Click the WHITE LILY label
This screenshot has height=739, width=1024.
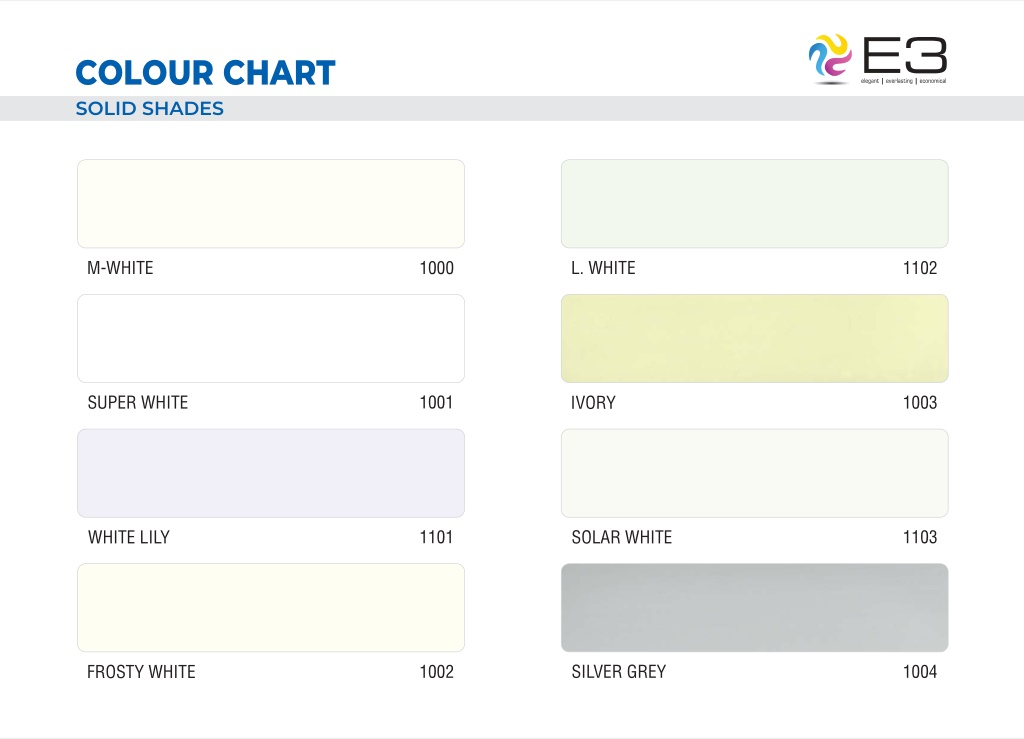coord(129,537)
